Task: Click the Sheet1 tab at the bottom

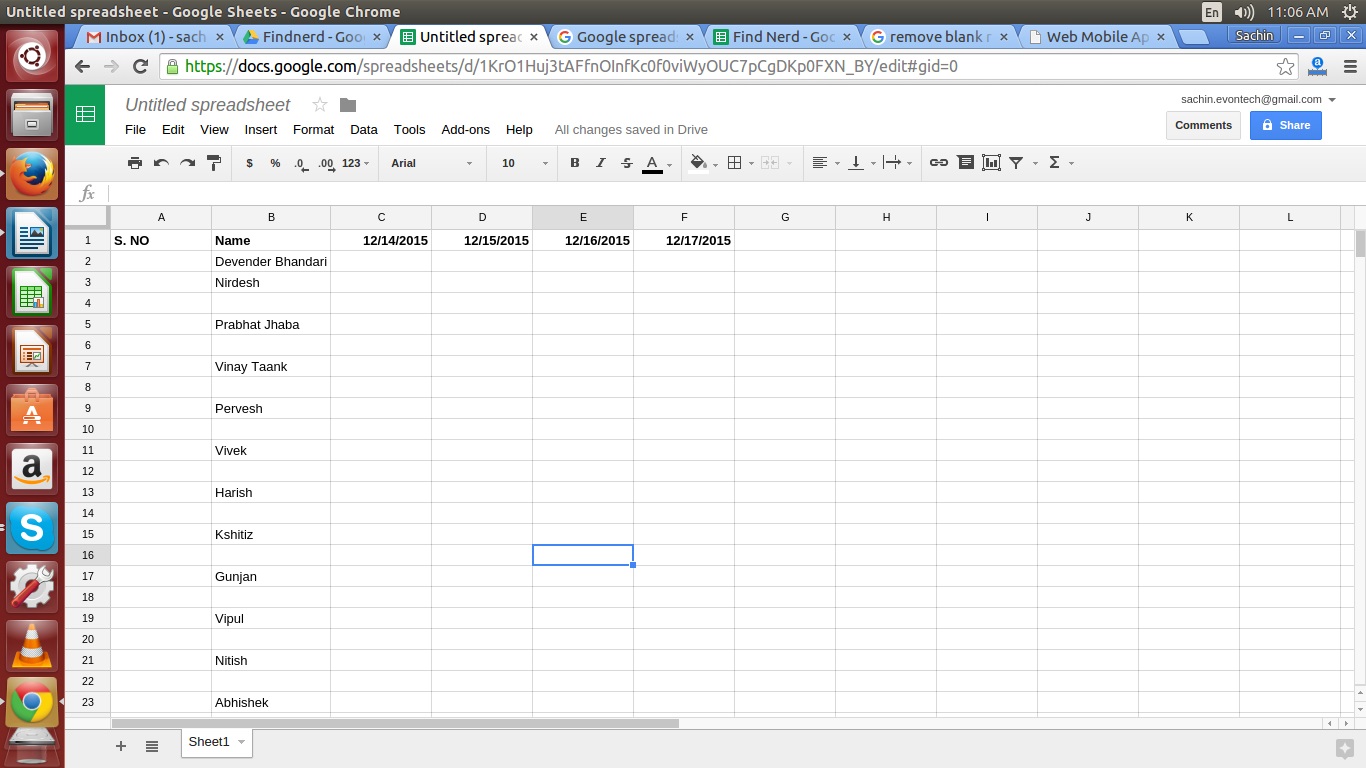Action: click(209, 742)
